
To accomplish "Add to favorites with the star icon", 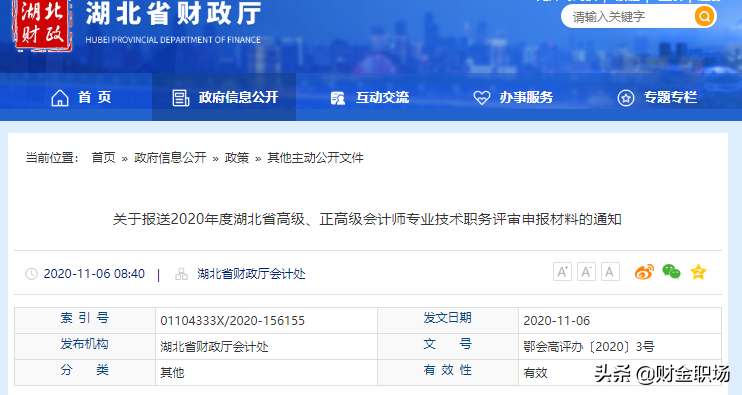I will (698, 272).
